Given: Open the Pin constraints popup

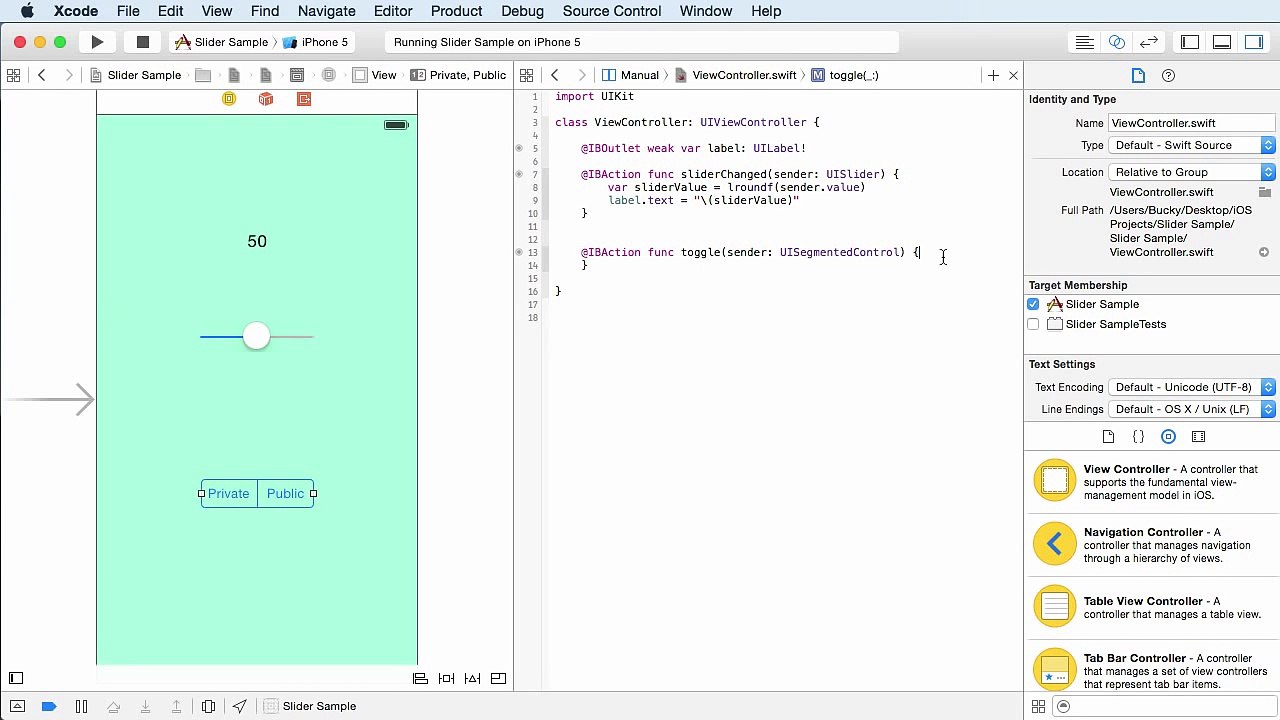Looking at the screenshot, I should click(447, 679).
